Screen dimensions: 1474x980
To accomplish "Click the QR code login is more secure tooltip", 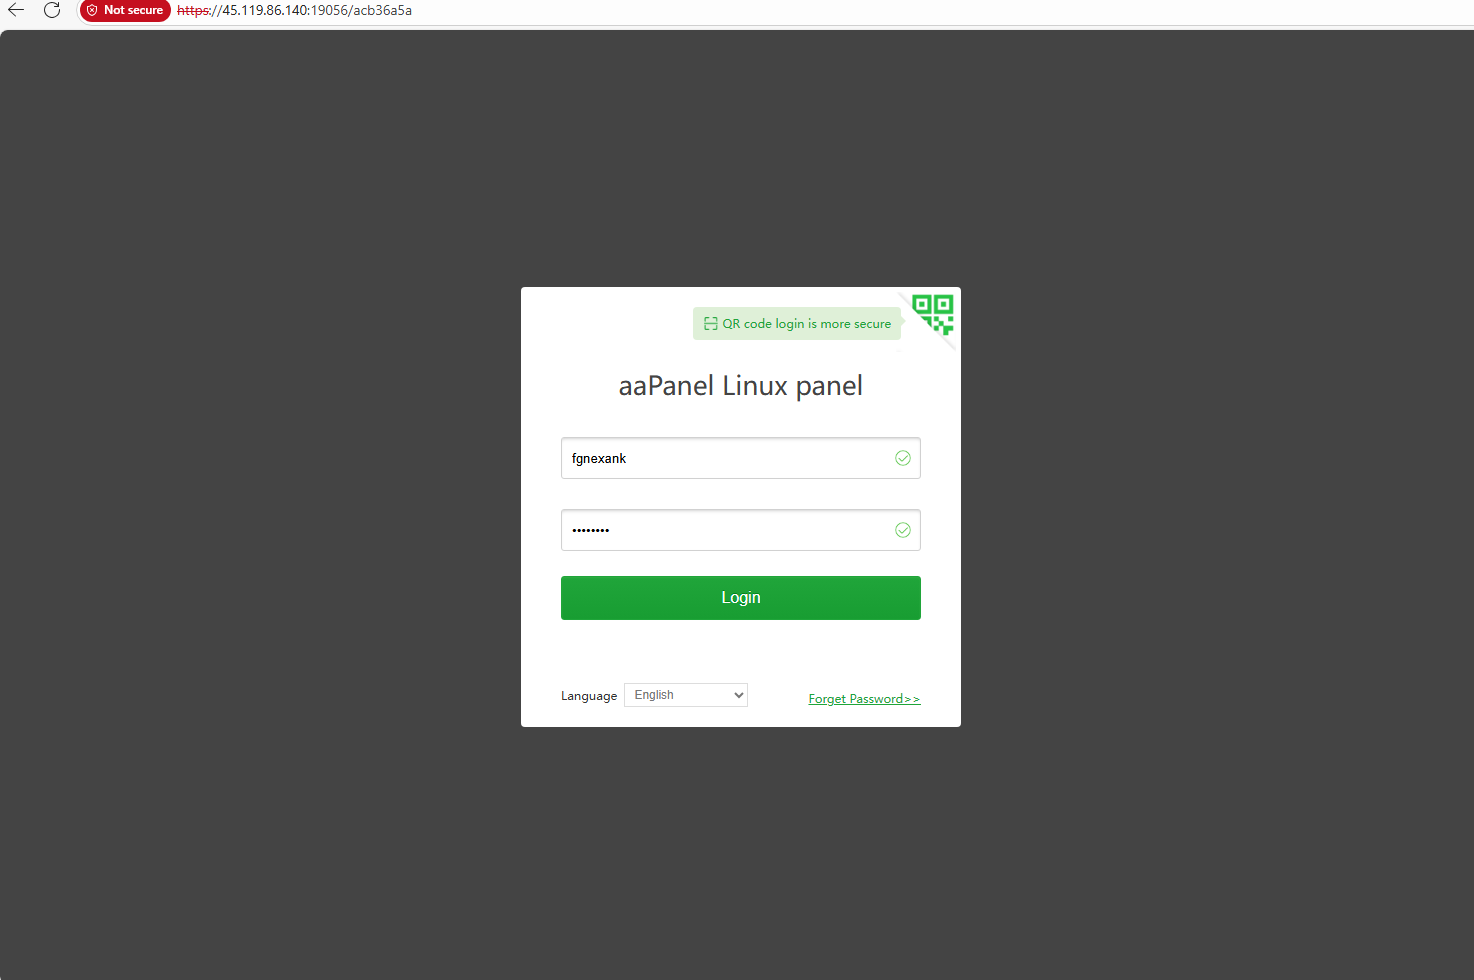I will point(797,324).
